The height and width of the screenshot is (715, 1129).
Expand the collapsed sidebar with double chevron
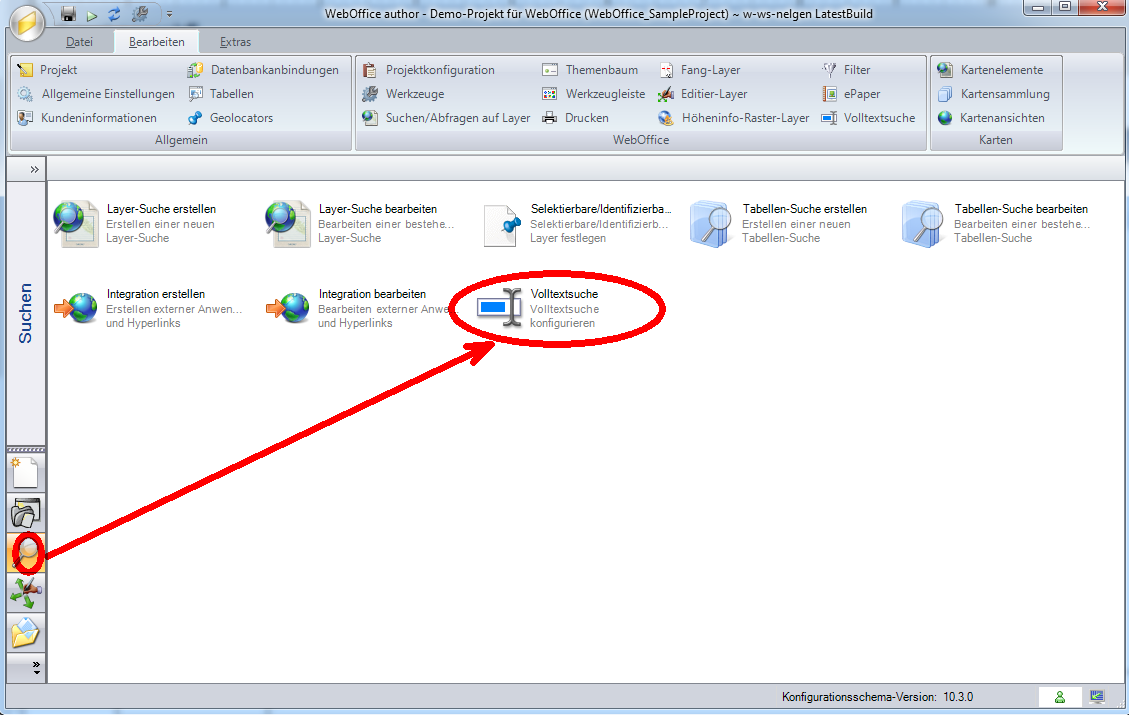[34, 169]
